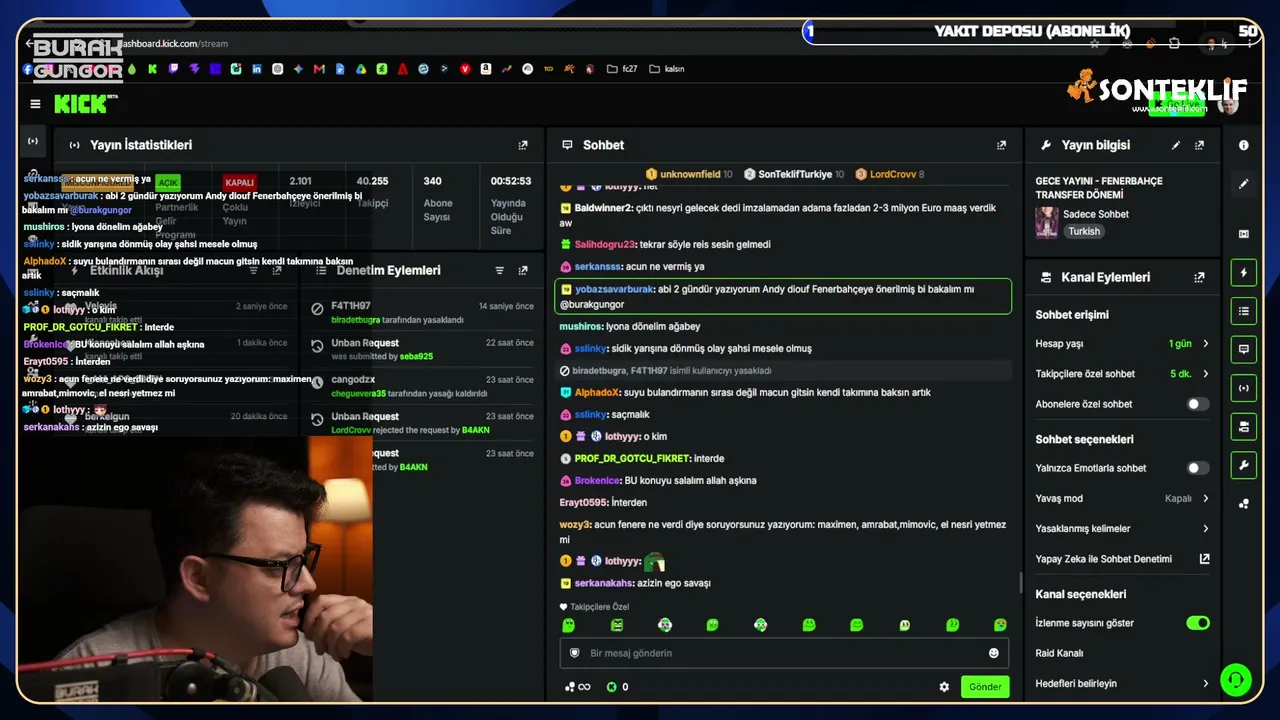Image resolution: width=1280 pixels, height=720 pixels.
Task: Click the chat panel scrollbar
Action: pos(1020,582)
